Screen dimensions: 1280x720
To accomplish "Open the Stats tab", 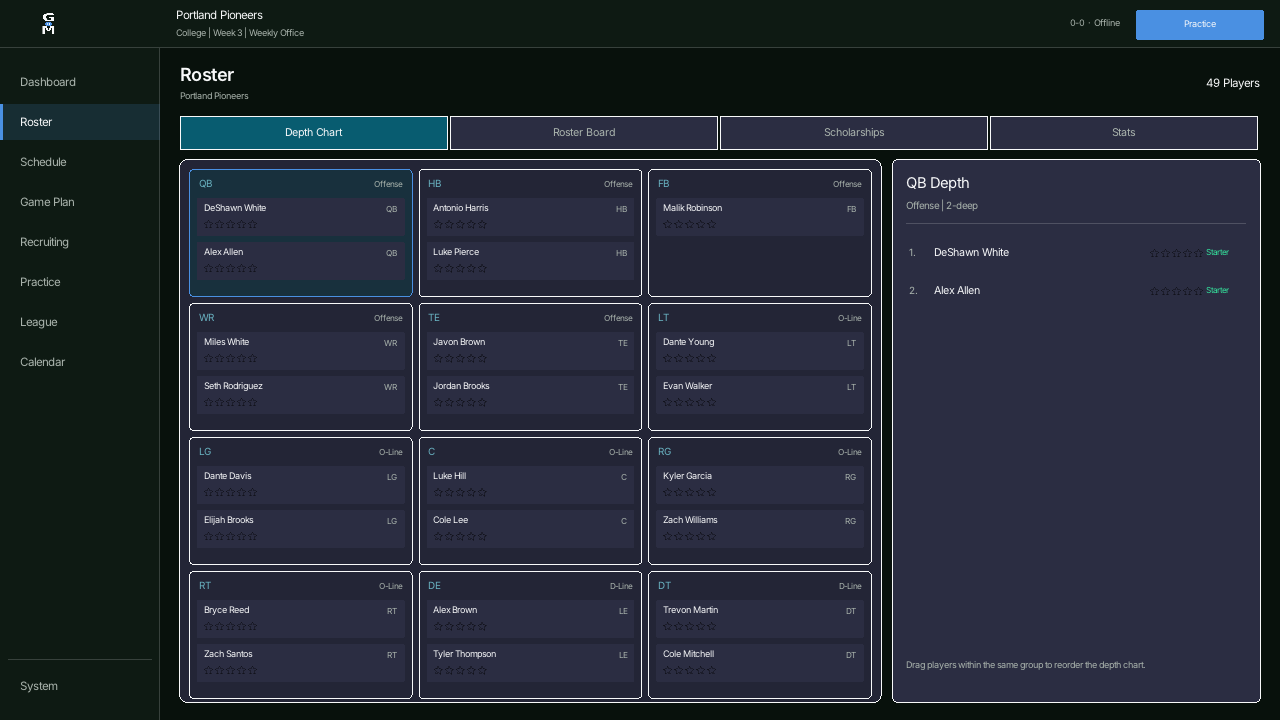I will (1124, 133).
